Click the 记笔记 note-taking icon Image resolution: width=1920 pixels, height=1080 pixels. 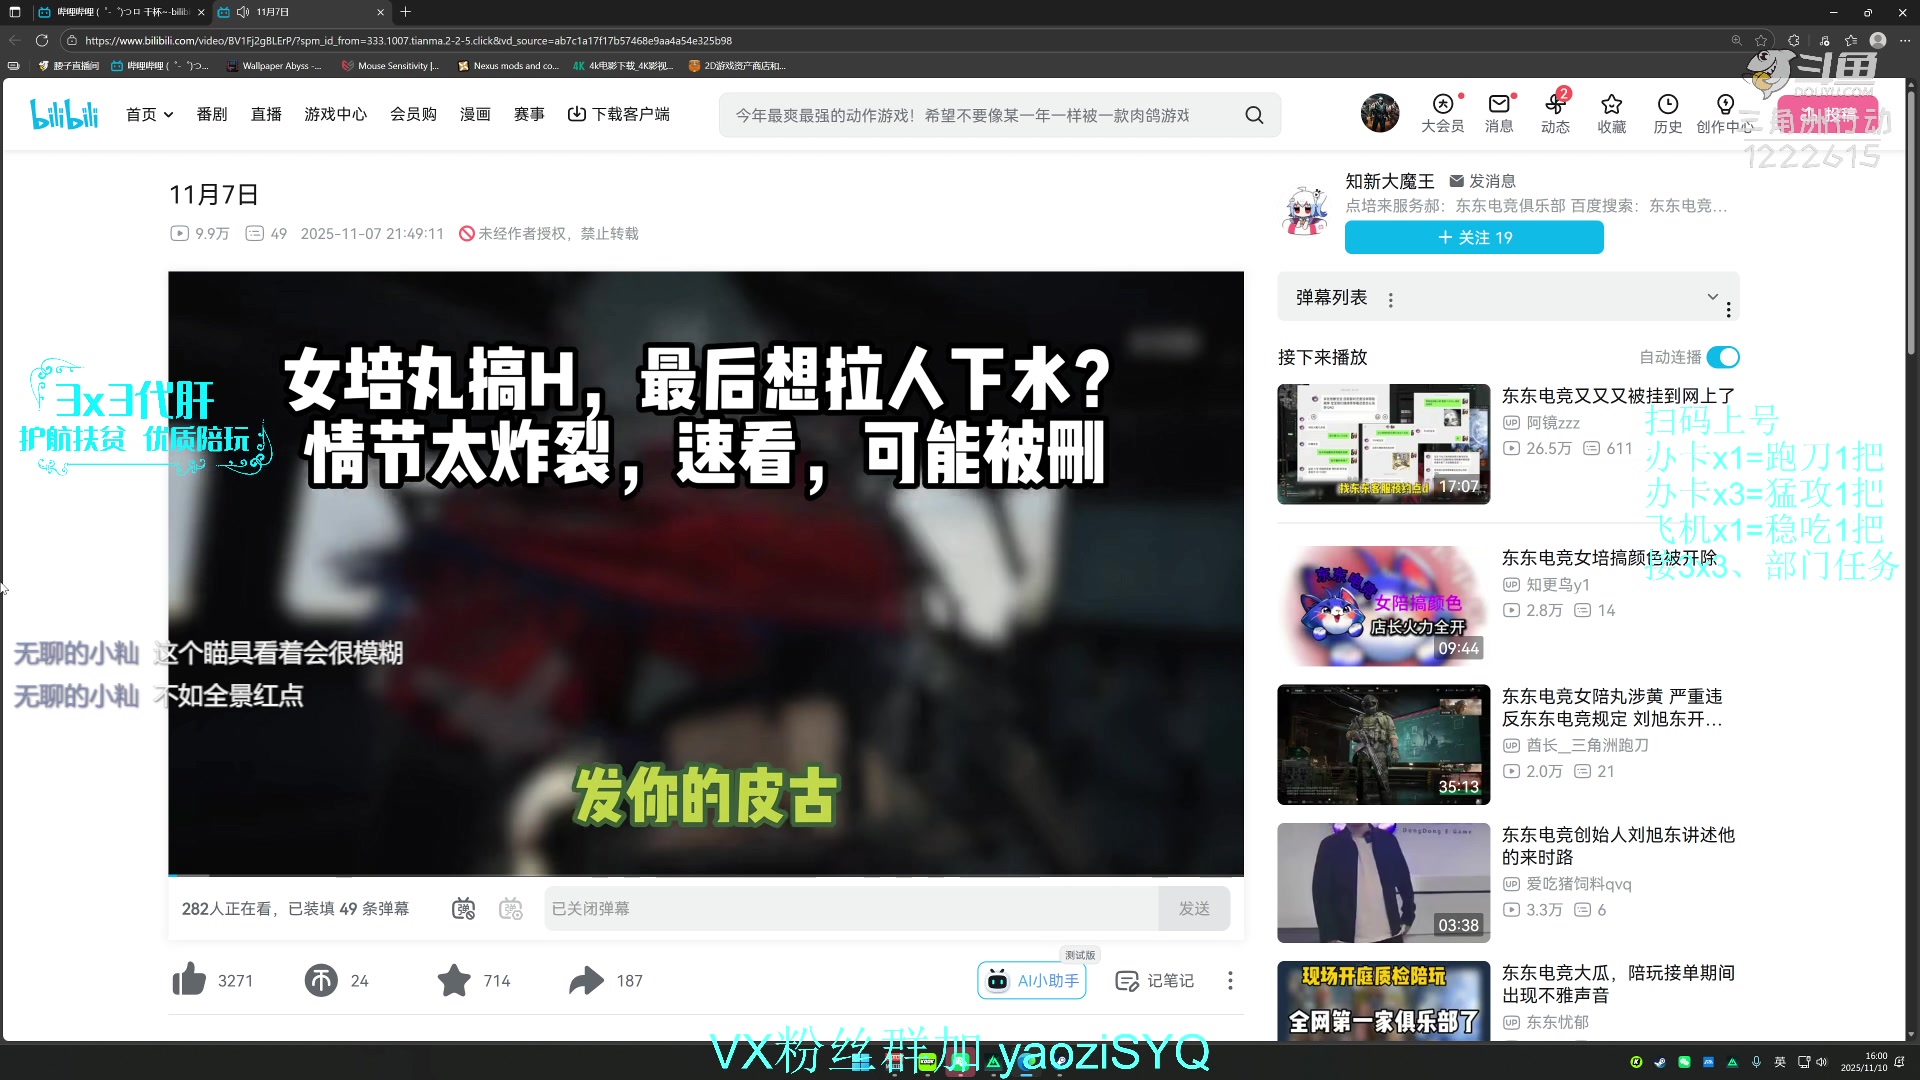point(1155,980)
